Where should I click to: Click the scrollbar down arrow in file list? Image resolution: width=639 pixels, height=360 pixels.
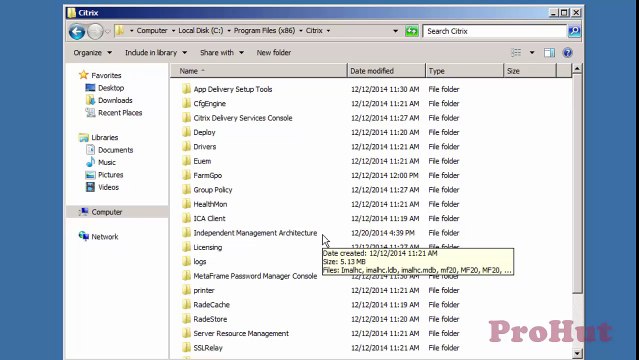577,353
